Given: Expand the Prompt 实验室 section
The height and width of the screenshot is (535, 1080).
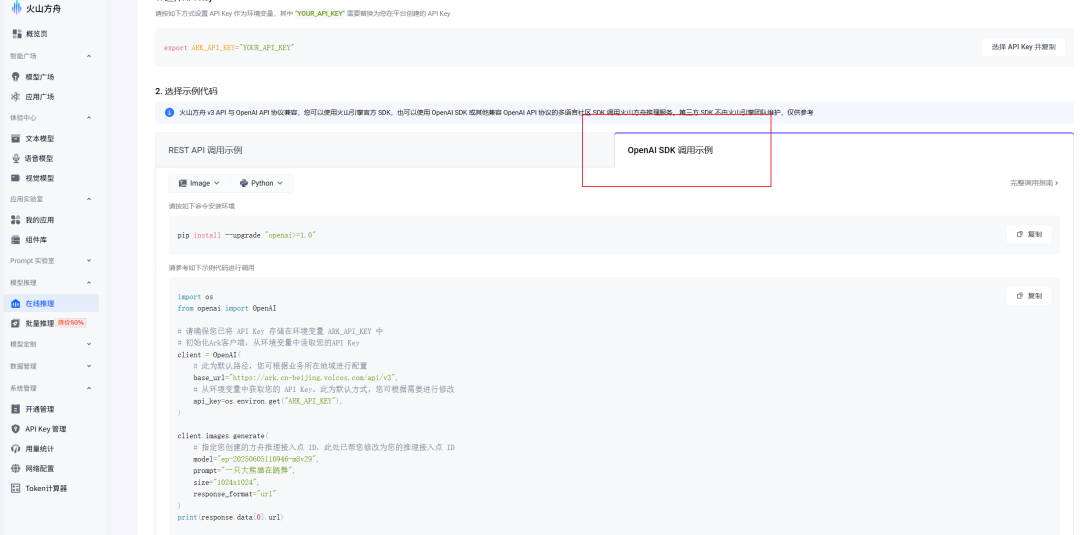Looking at the screenshot, I should pyautogui.click(x=89, y=261).
